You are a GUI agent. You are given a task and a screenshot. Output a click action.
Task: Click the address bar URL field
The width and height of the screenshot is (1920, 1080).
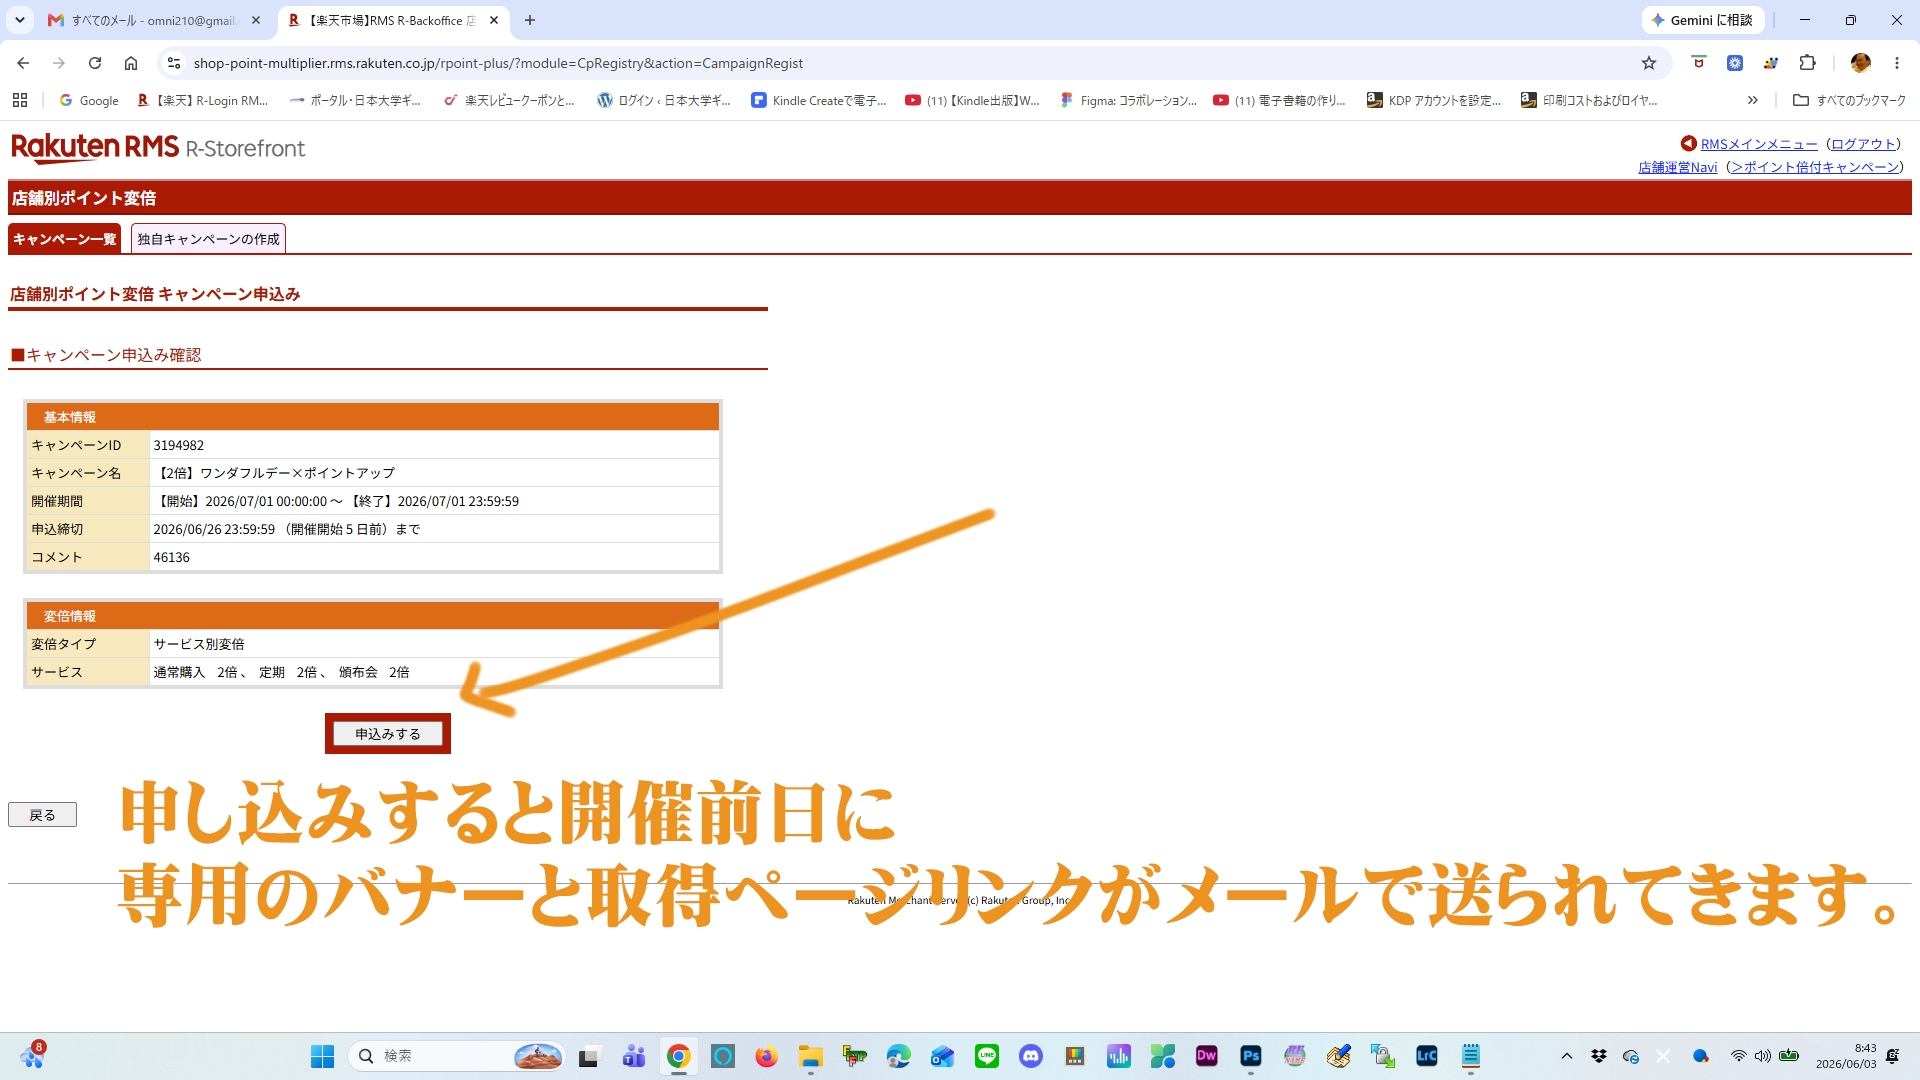(x=900, y=63)
